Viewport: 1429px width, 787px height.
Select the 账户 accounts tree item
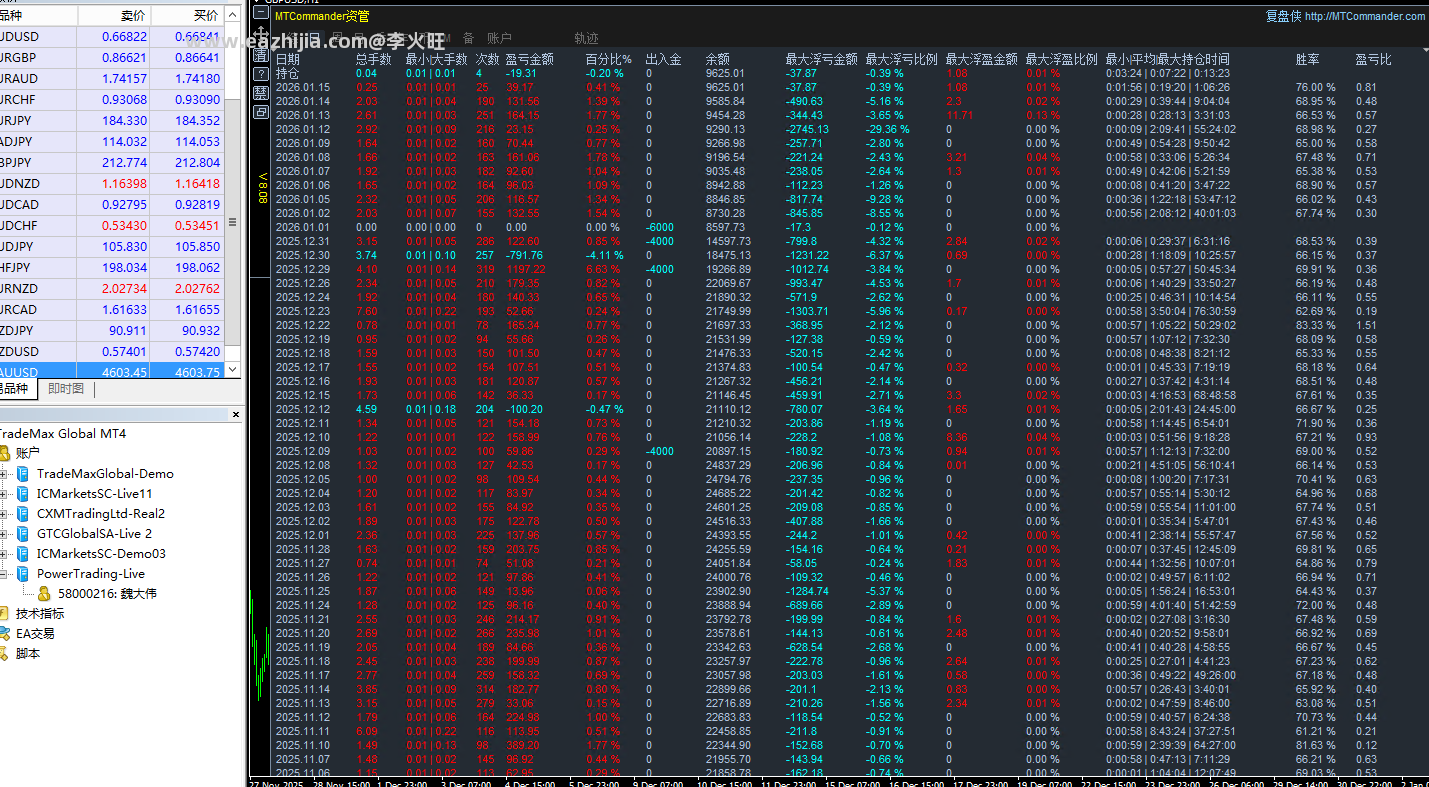tap(28, 454)
